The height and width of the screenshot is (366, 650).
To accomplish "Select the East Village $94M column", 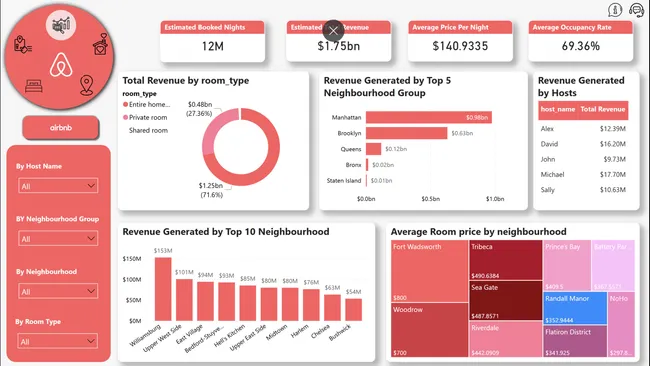I will click(x=205, y=301).
